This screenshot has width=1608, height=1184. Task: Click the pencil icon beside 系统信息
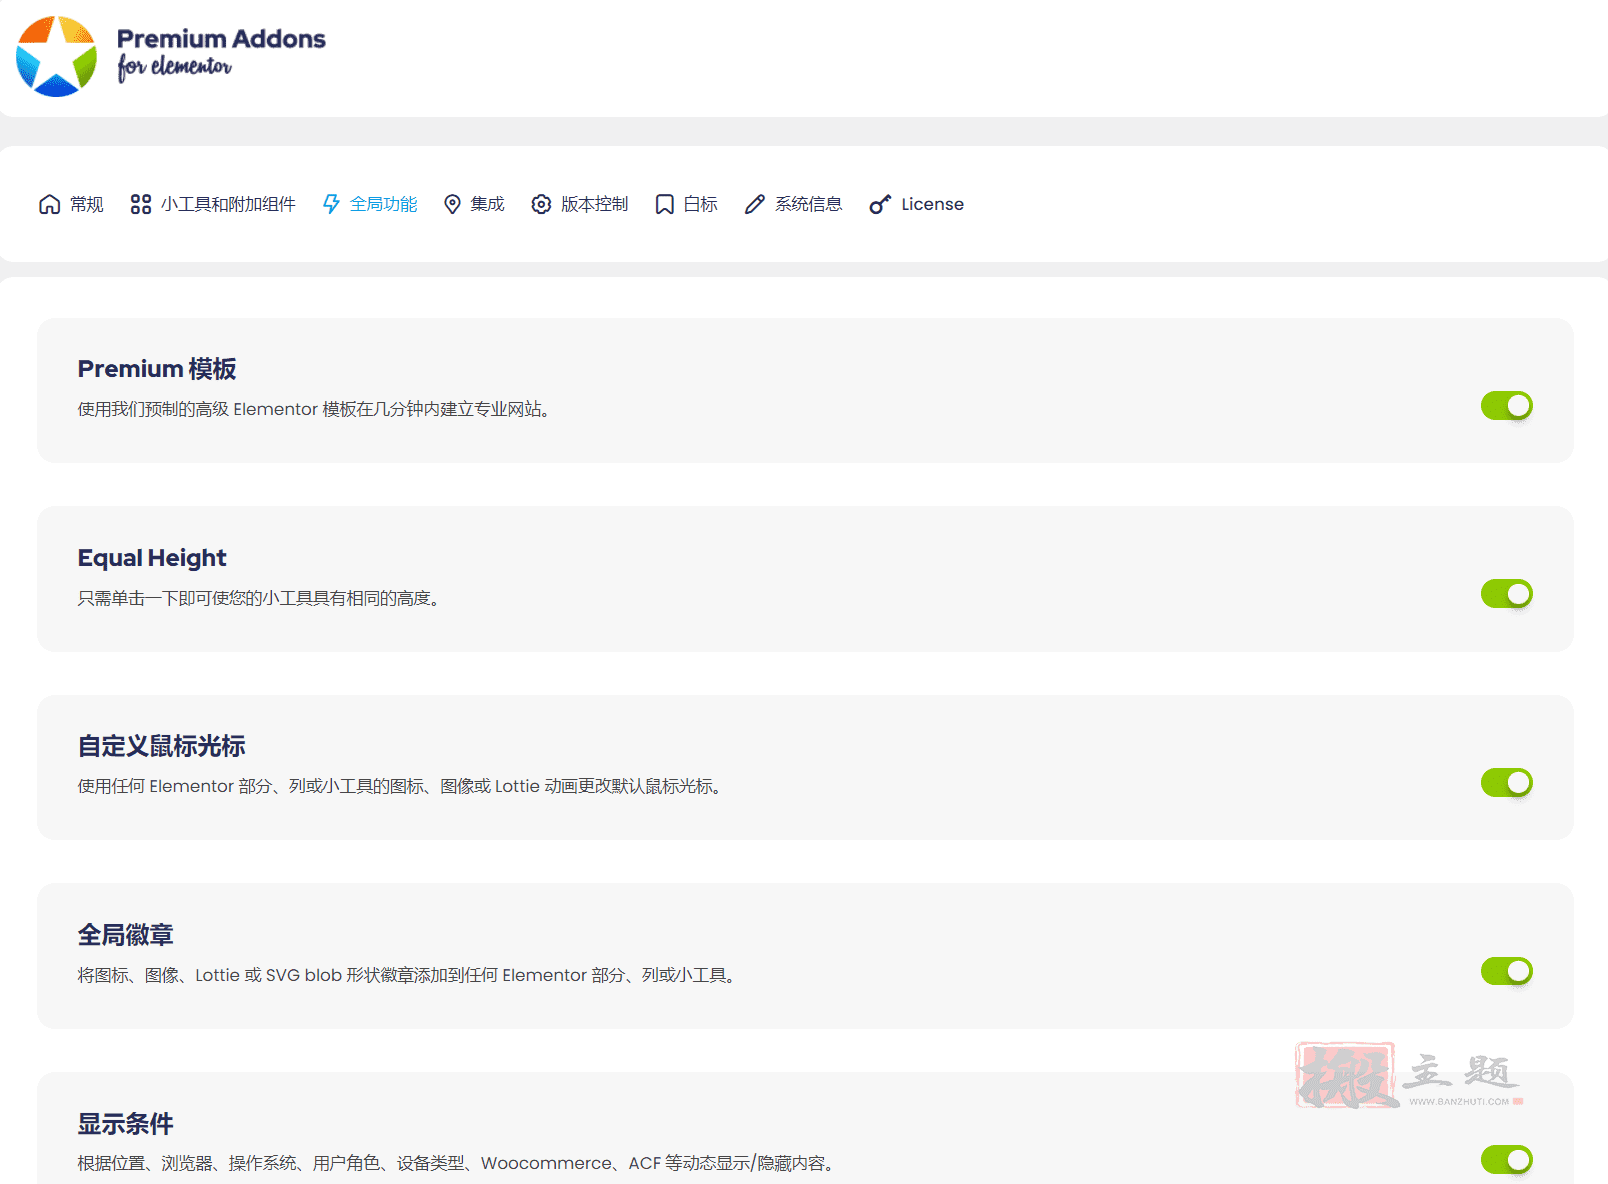[x=755, y=204]
